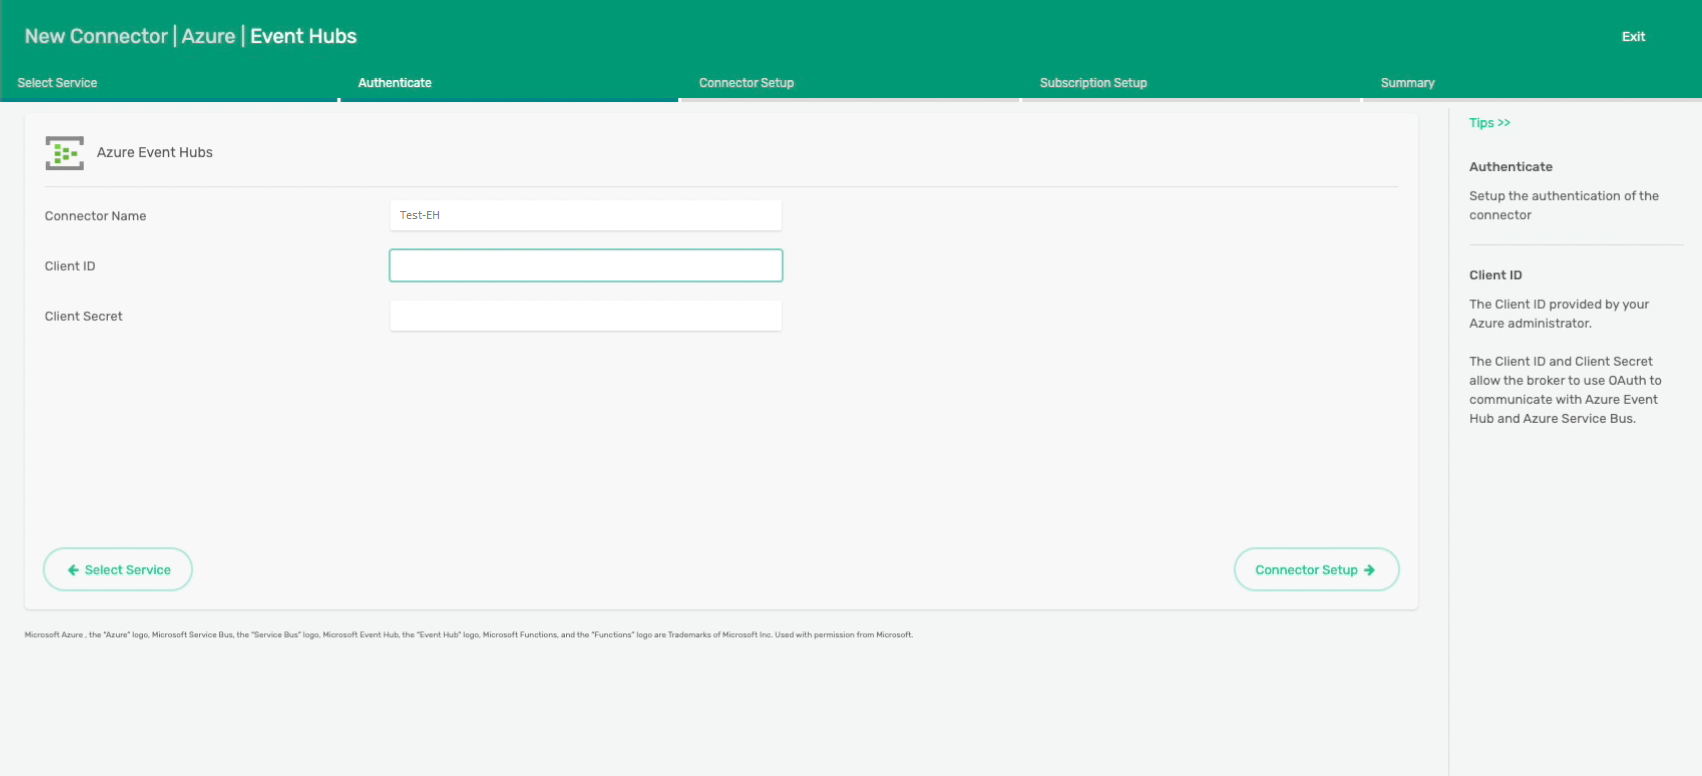
Task: Select the Authenticate step tab
Action: click(x=395, y=83)
